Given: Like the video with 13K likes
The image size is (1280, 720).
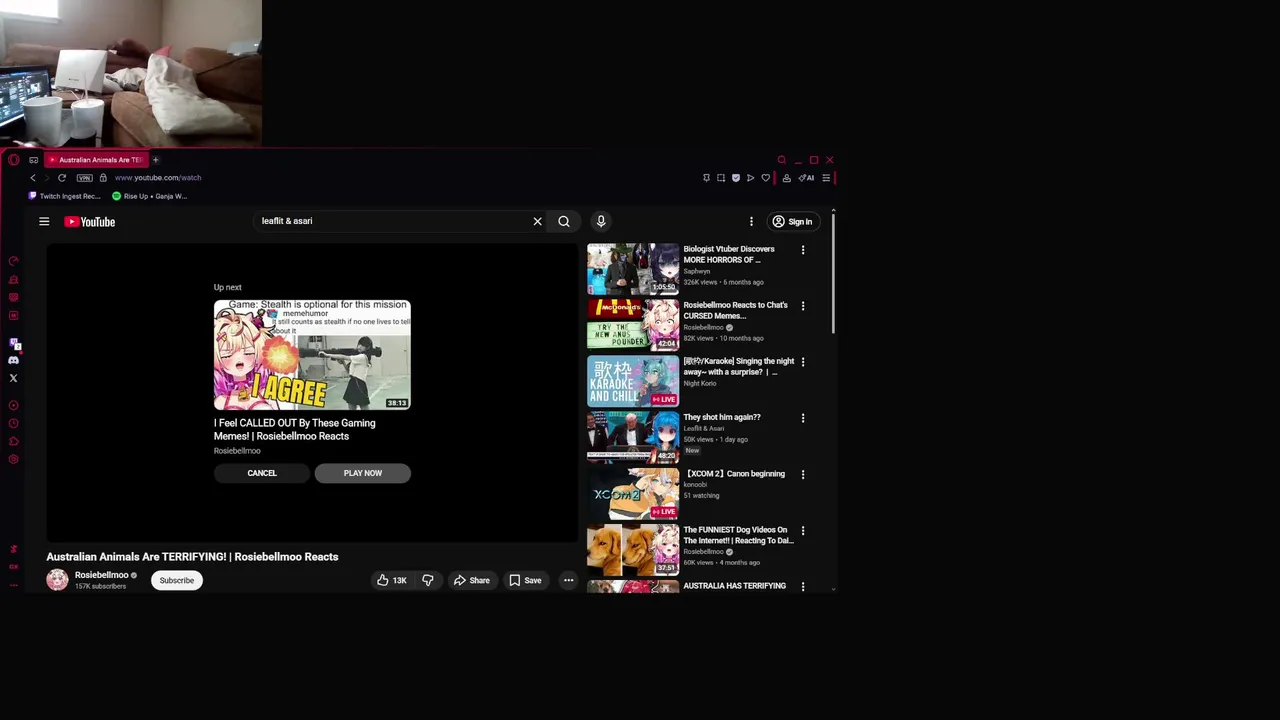Looking at the screenshot, I should point(391,580).
